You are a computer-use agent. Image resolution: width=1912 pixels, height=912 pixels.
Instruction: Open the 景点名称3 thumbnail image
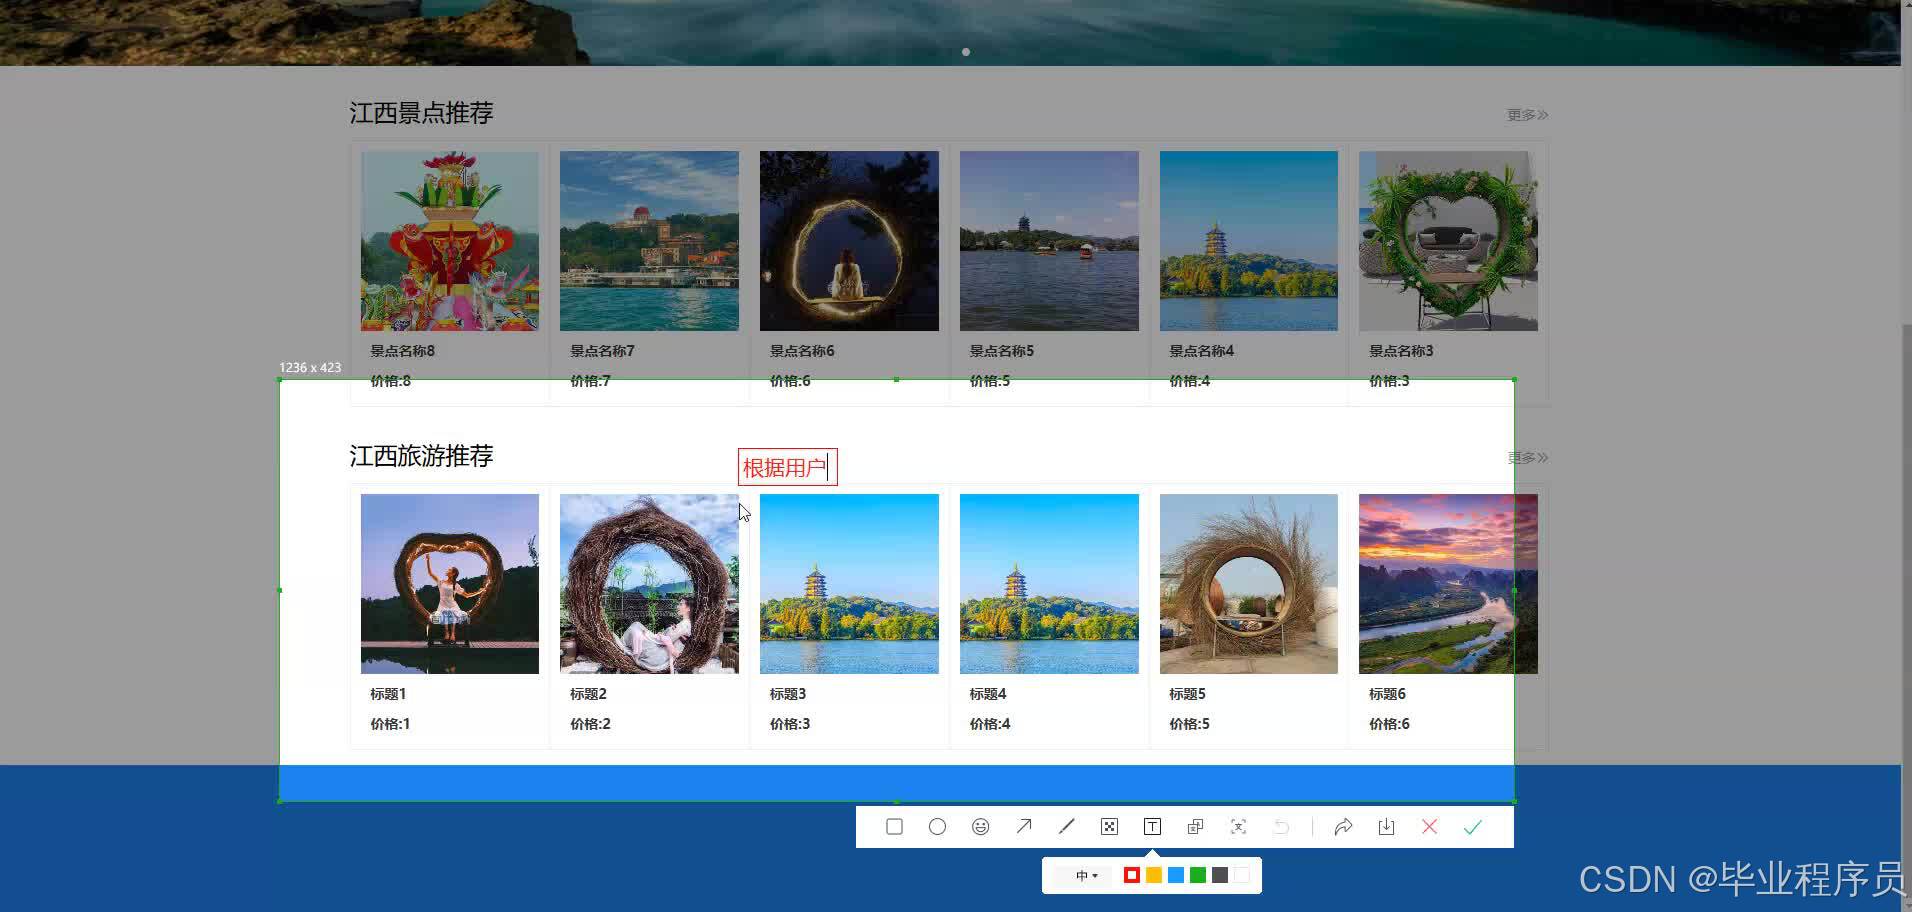pos(1448,241)
